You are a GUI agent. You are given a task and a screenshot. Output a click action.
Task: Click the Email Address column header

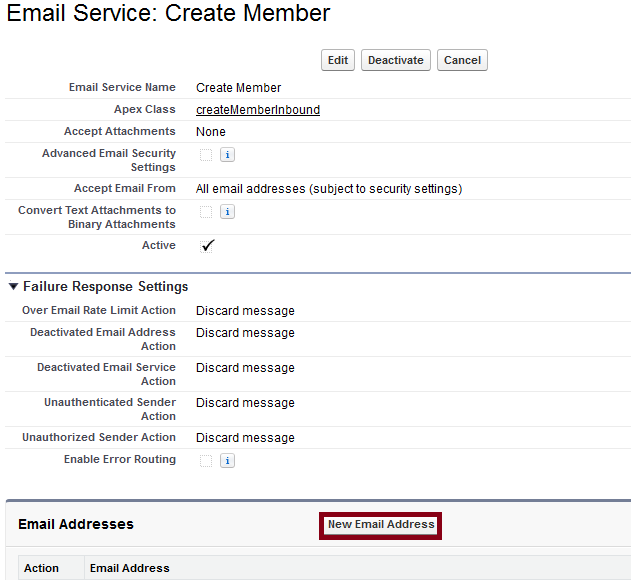(x=130, y=568)
